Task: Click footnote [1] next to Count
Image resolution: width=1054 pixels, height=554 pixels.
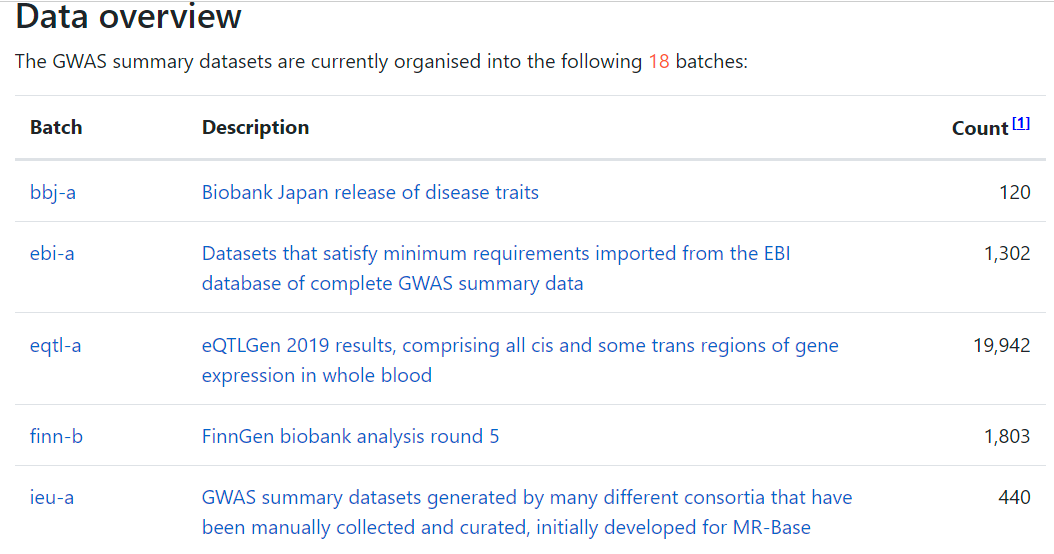Action: pyautogui.click(x=1021, y=123)
